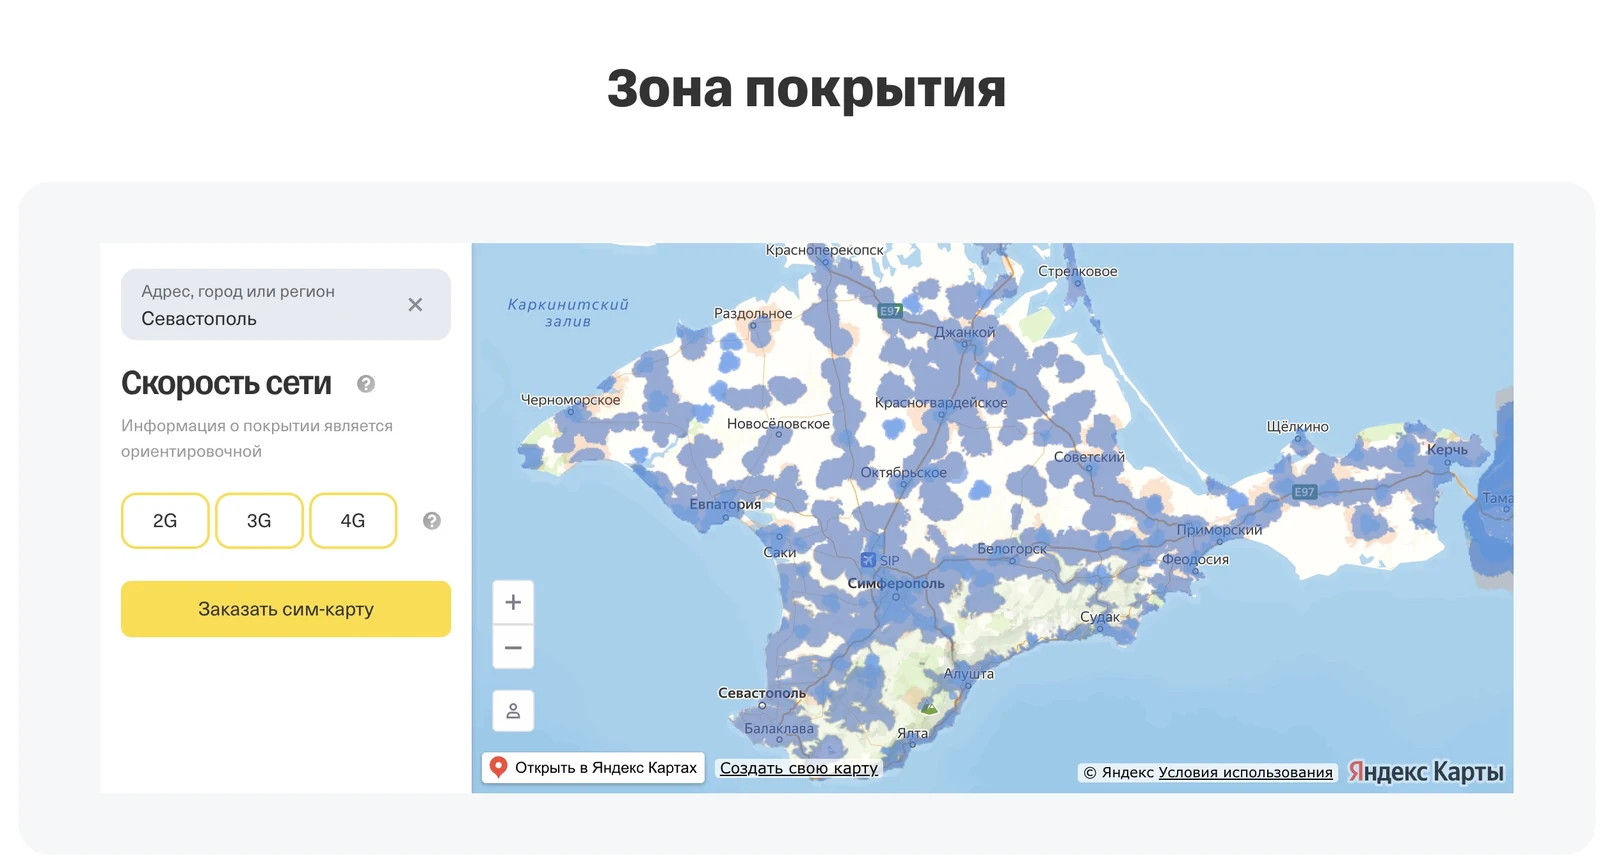
Task: Open the Условия использования link
Action: point(1245,773)
